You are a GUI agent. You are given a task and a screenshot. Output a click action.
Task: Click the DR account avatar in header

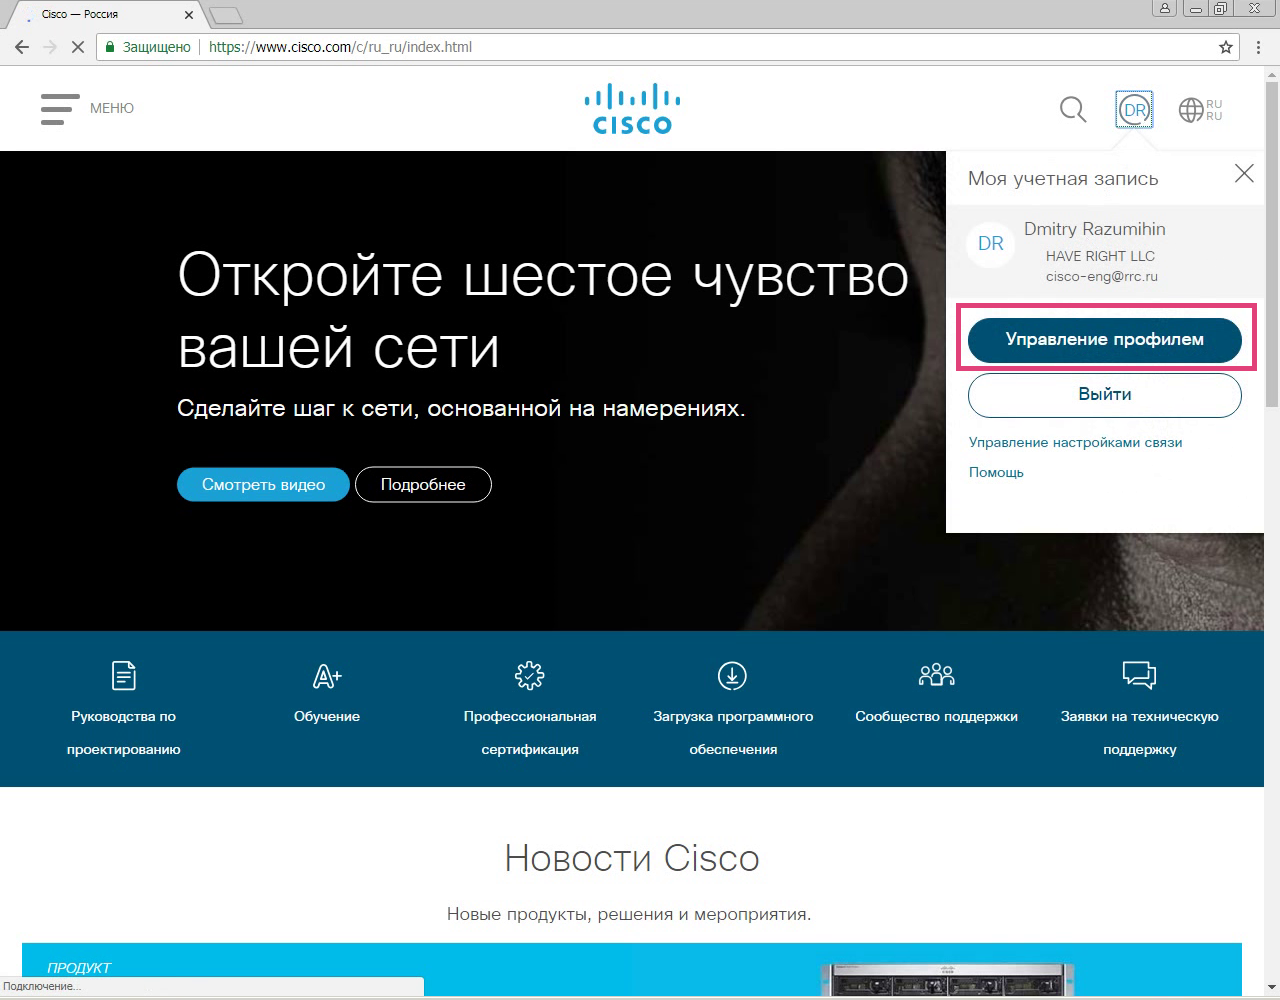pos(1134,109)
